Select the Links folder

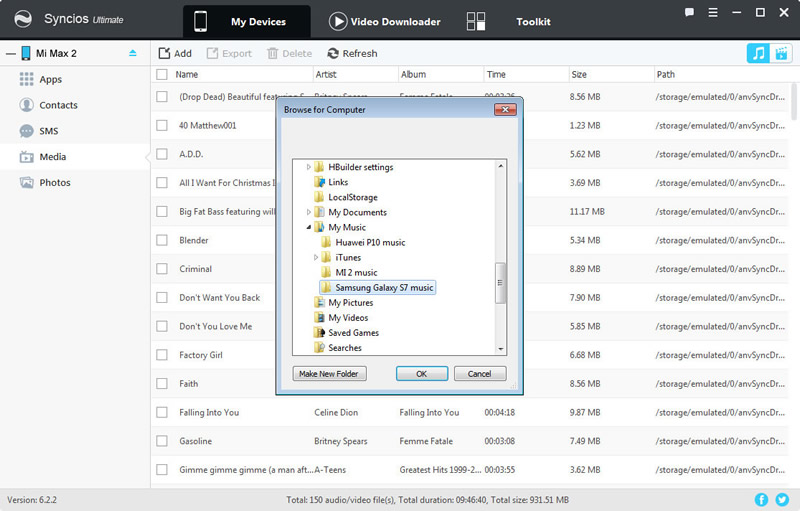pos(338,182)
